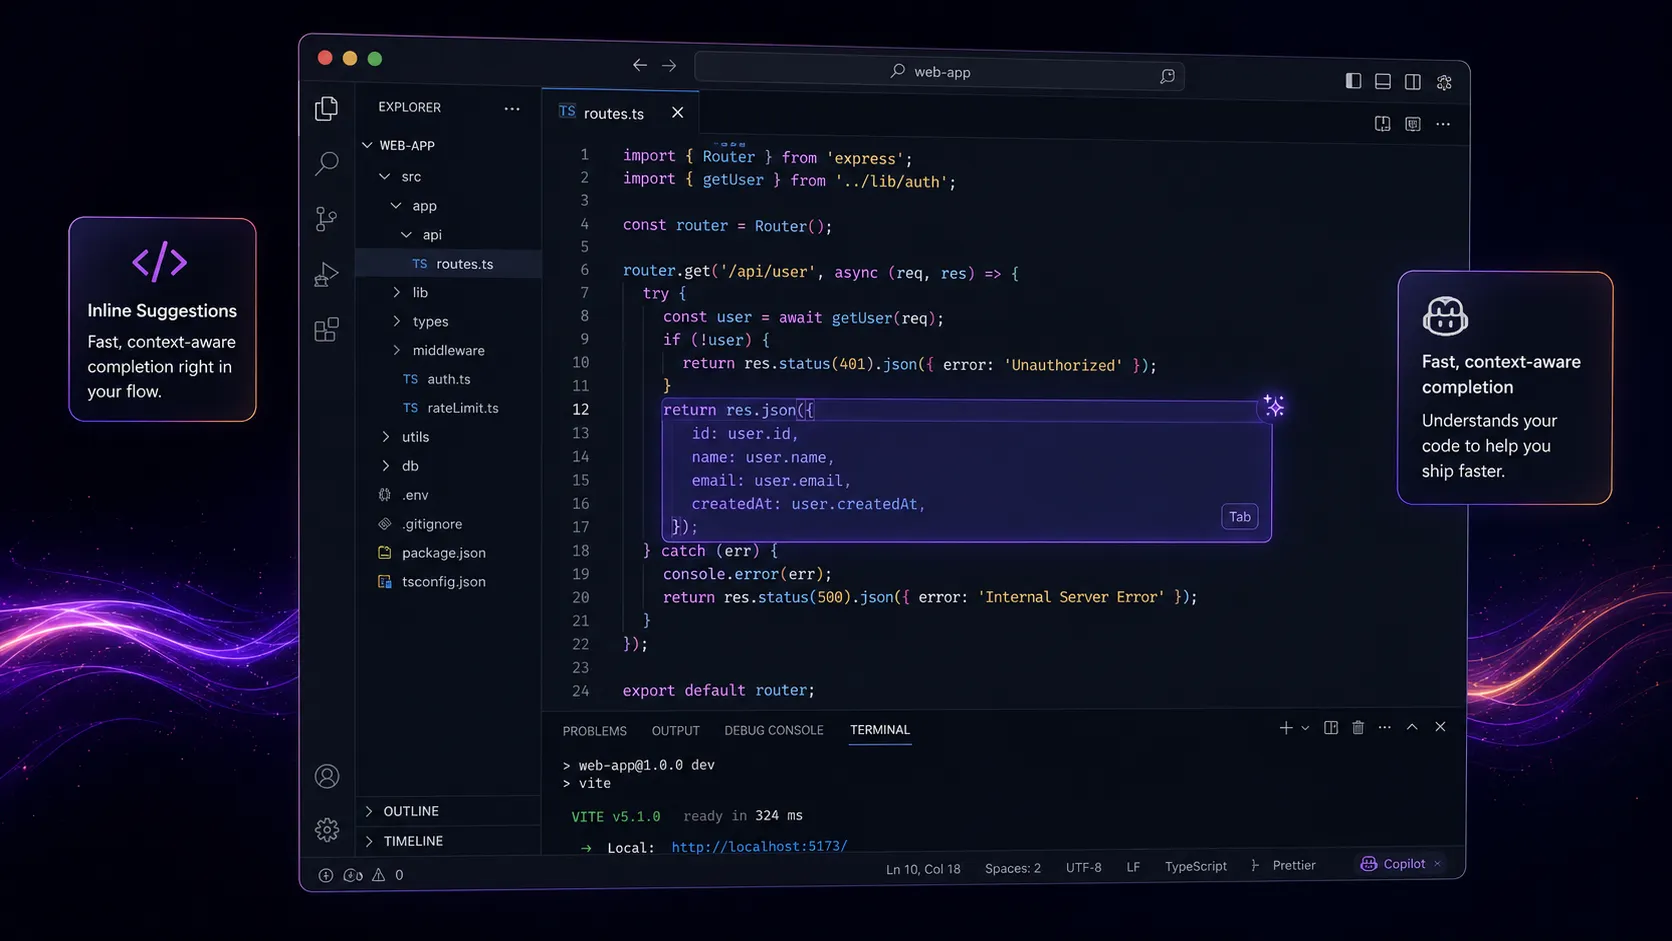Click the Copilot sparkle icon at line 12
The width and height of the screenshot is (1672, 941).
pyautogui.click(x=1274, y=406)
